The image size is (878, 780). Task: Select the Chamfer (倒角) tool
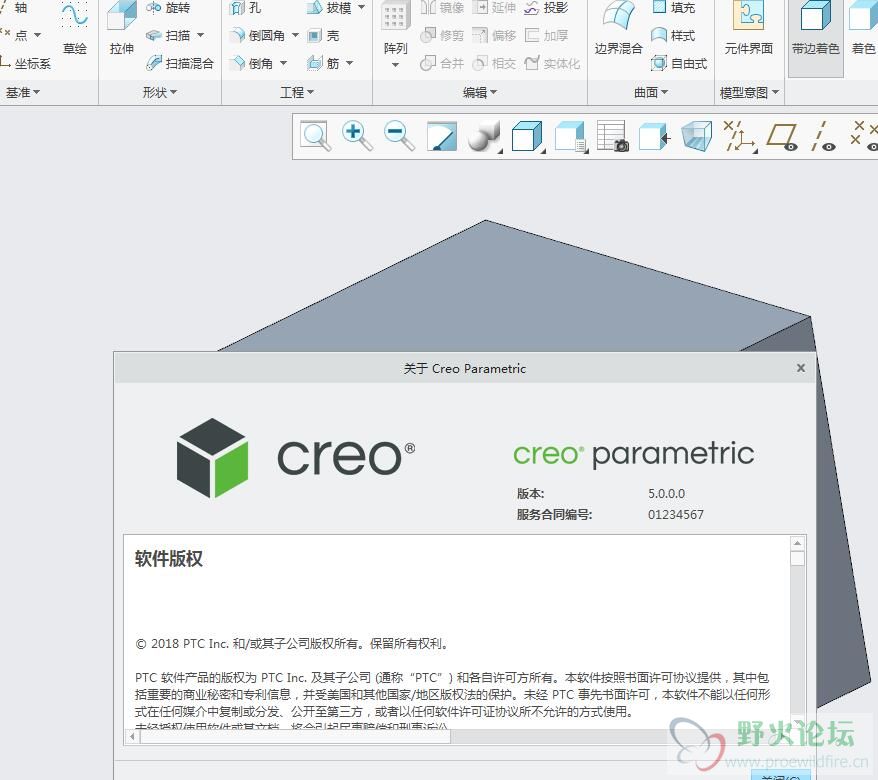[252, 63]
